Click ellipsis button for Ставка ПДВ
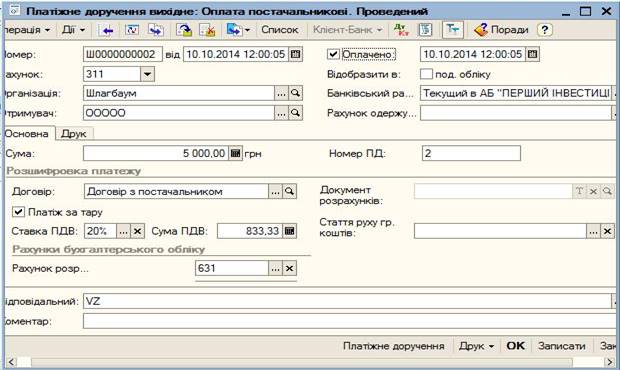Image resolution: width=620 pixels, height=370 pixels. (123, 231)
